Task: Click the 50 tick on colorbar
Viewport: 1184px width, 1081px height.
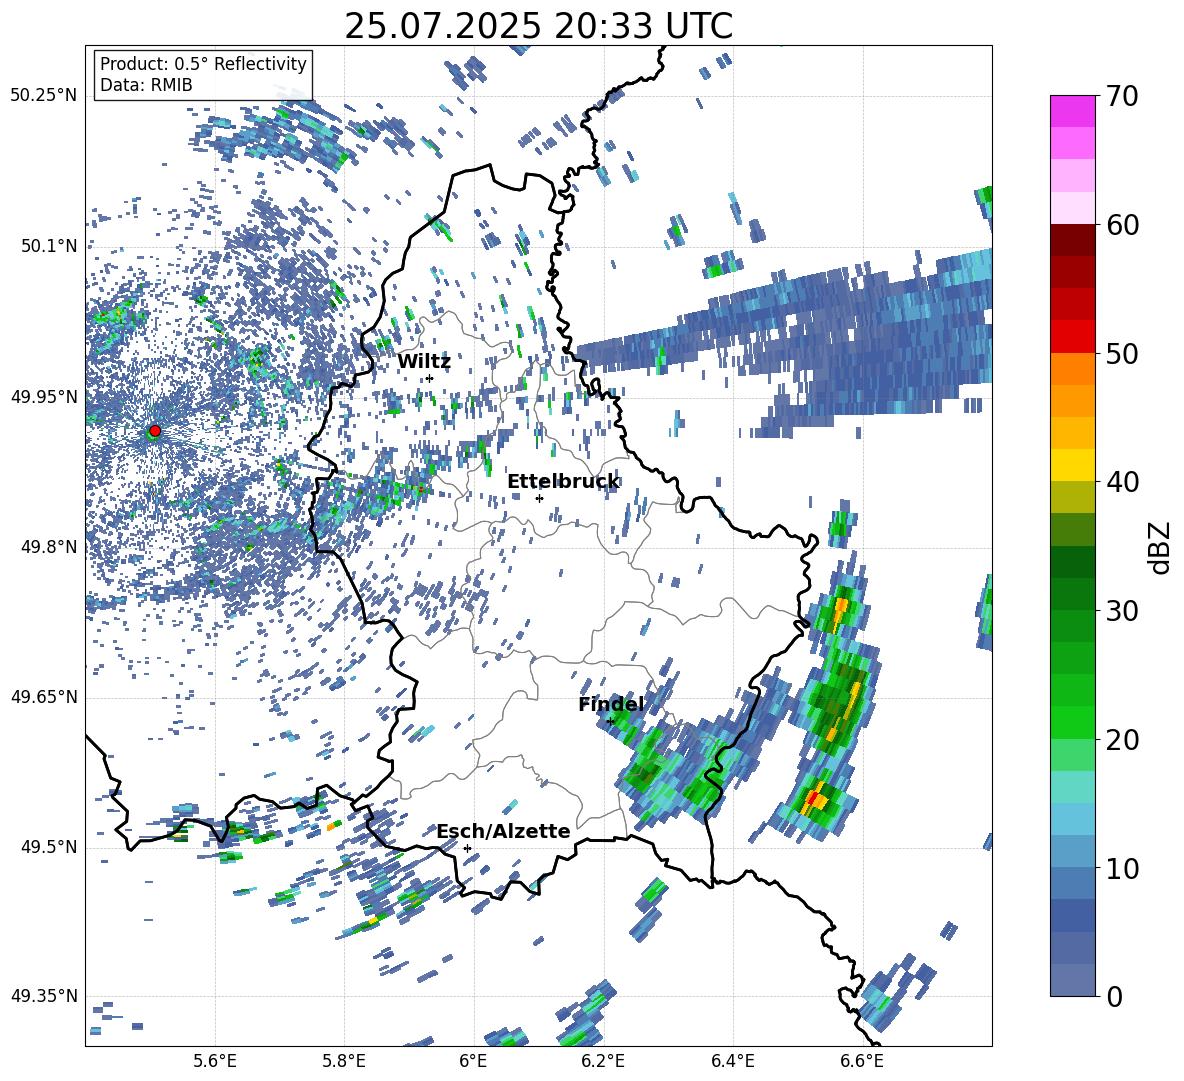Action: tap(1122, 353)
